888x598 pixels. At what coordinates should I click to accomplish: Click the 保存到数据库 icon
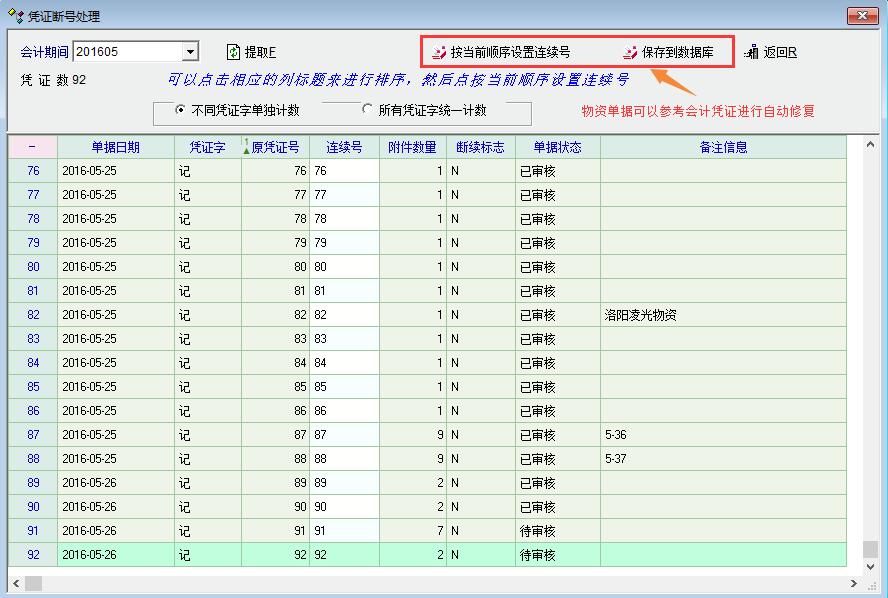pyautogui.click(x=630, y=52)
